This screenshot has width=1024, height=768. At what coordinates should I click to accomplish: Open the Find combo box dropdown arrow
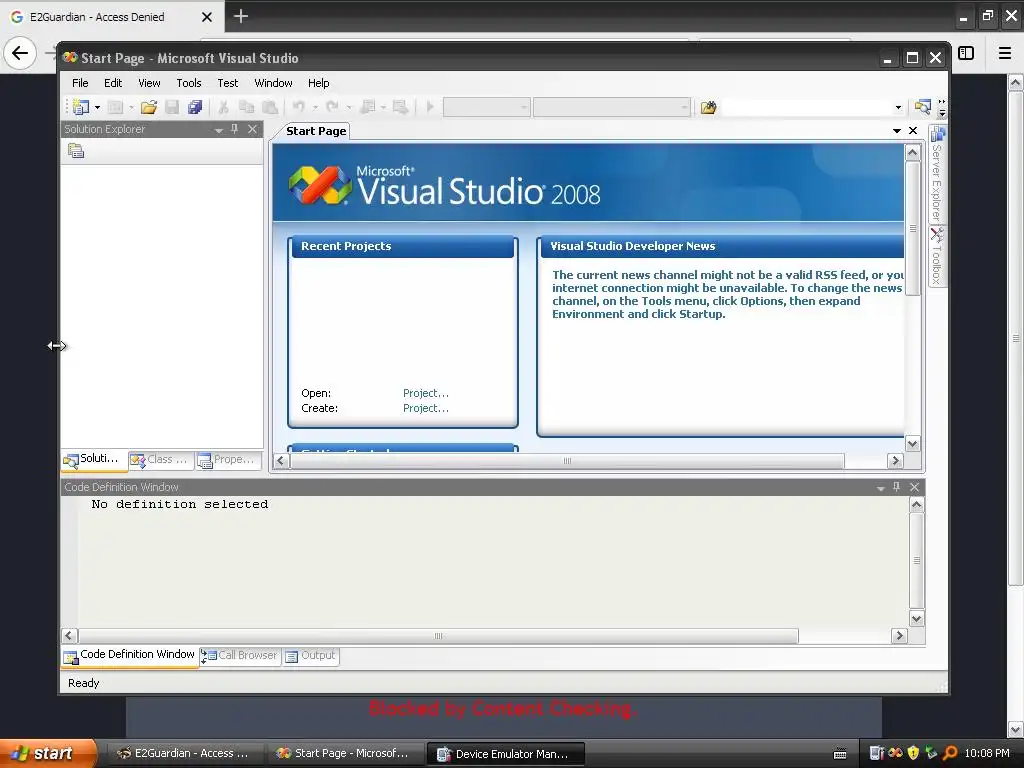(898, 107)
